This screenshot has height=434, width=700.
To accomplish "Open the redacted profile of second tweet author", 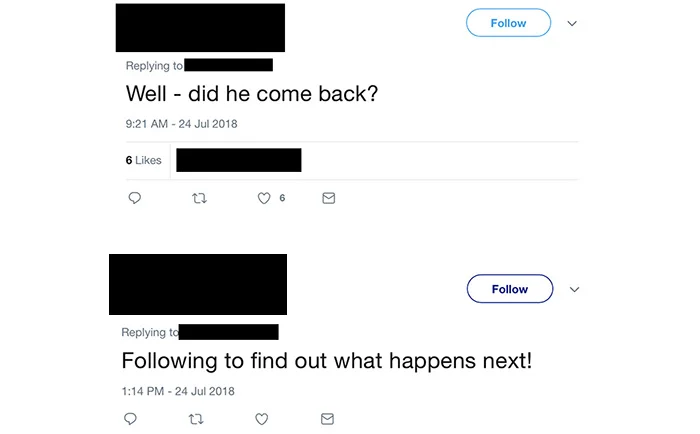I will 198,284.
